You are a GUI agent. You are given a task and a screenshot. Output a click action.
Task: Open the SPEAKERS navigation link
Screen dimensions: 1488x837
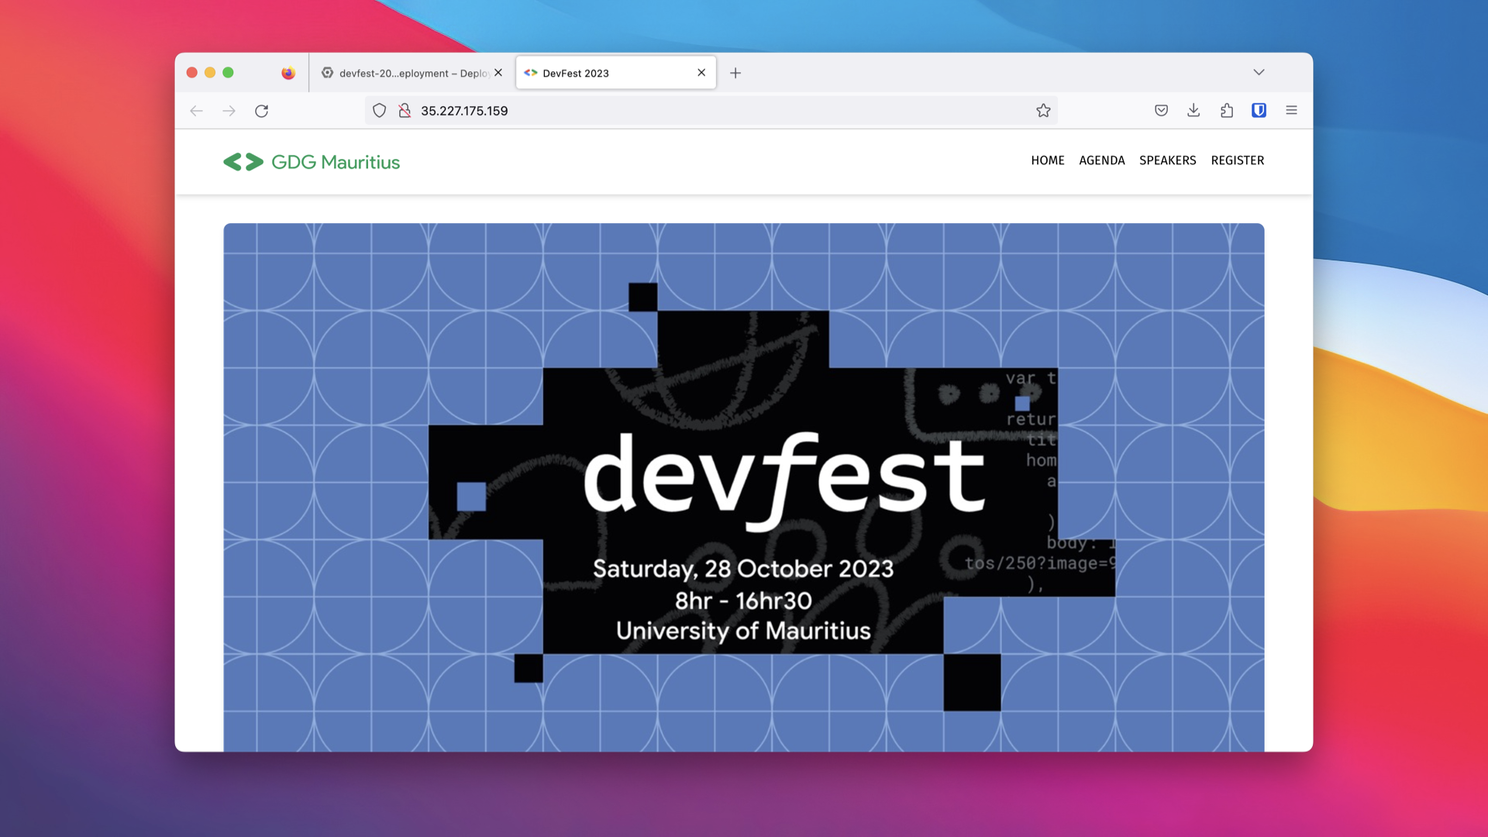(1168, 160)
